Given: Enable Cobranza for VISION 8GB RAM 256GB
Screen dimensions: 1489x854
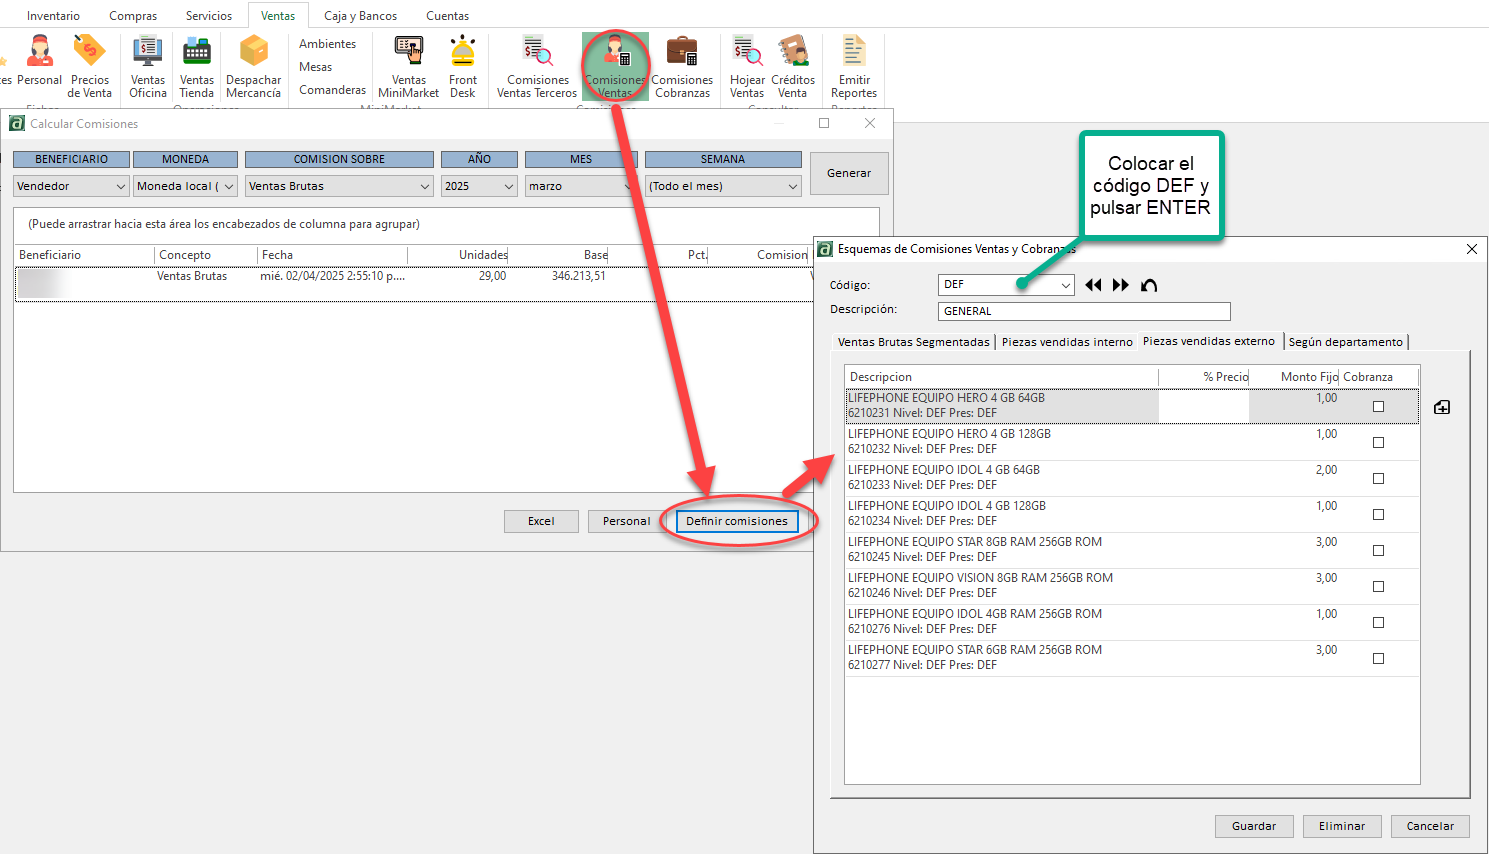Looking at the screenshot, I should [x=1378, y=586].
